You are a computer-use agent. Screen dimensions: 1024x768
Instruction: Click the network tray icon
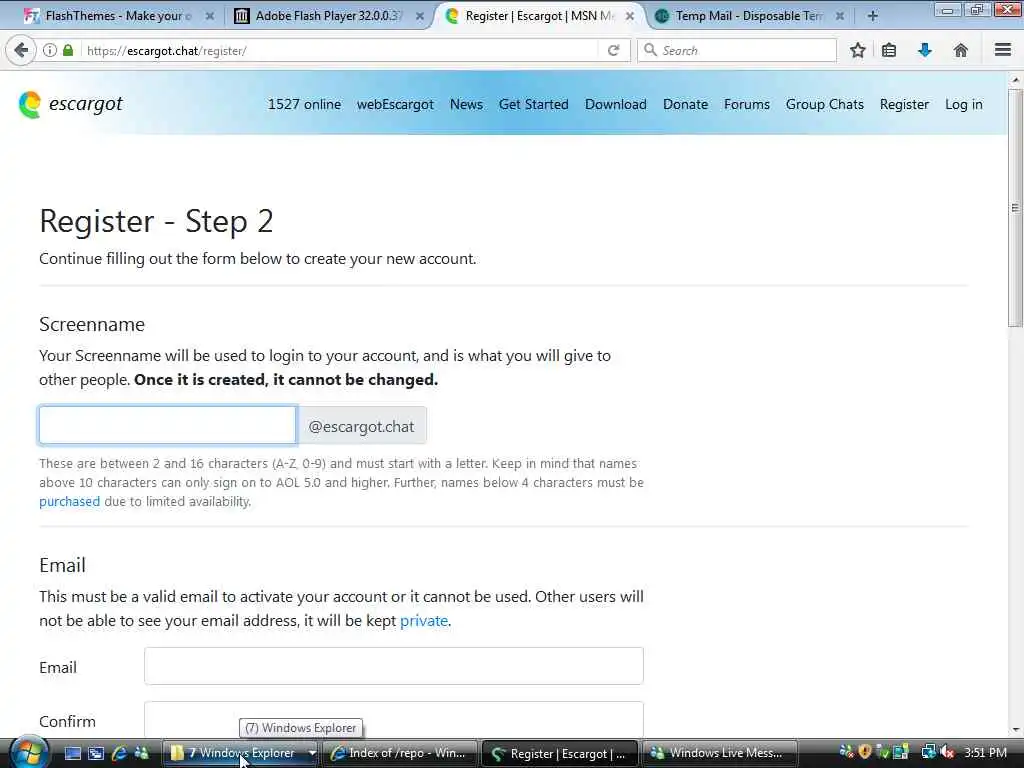[928, 752]
